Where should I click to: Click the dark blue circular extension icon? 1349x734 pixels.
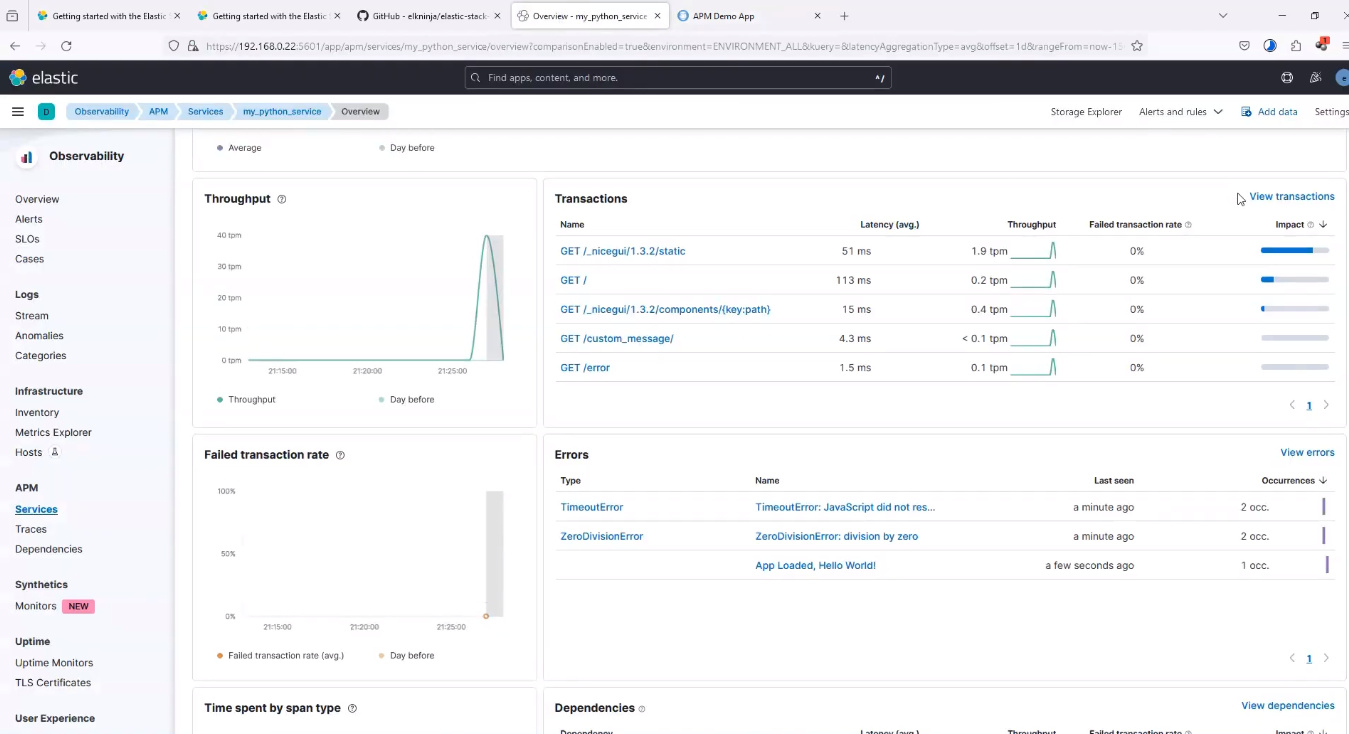click(1270, 46)
